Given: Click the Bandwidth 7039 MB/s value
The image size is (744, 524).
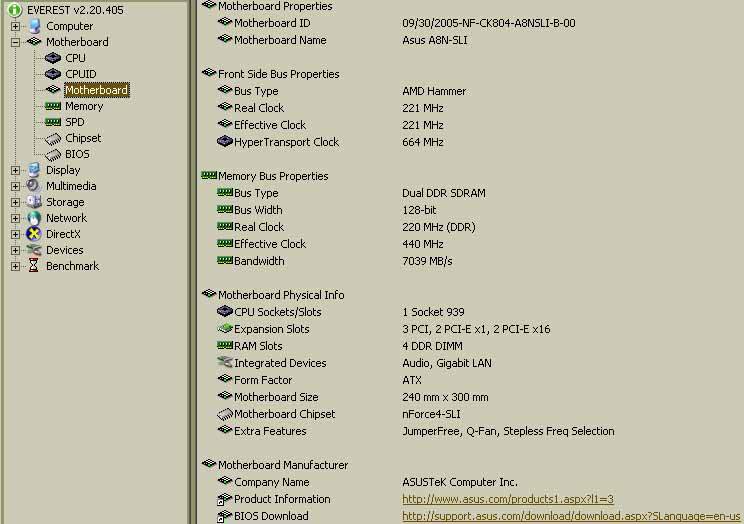Looking at the screenshot, I should point(427,261).
